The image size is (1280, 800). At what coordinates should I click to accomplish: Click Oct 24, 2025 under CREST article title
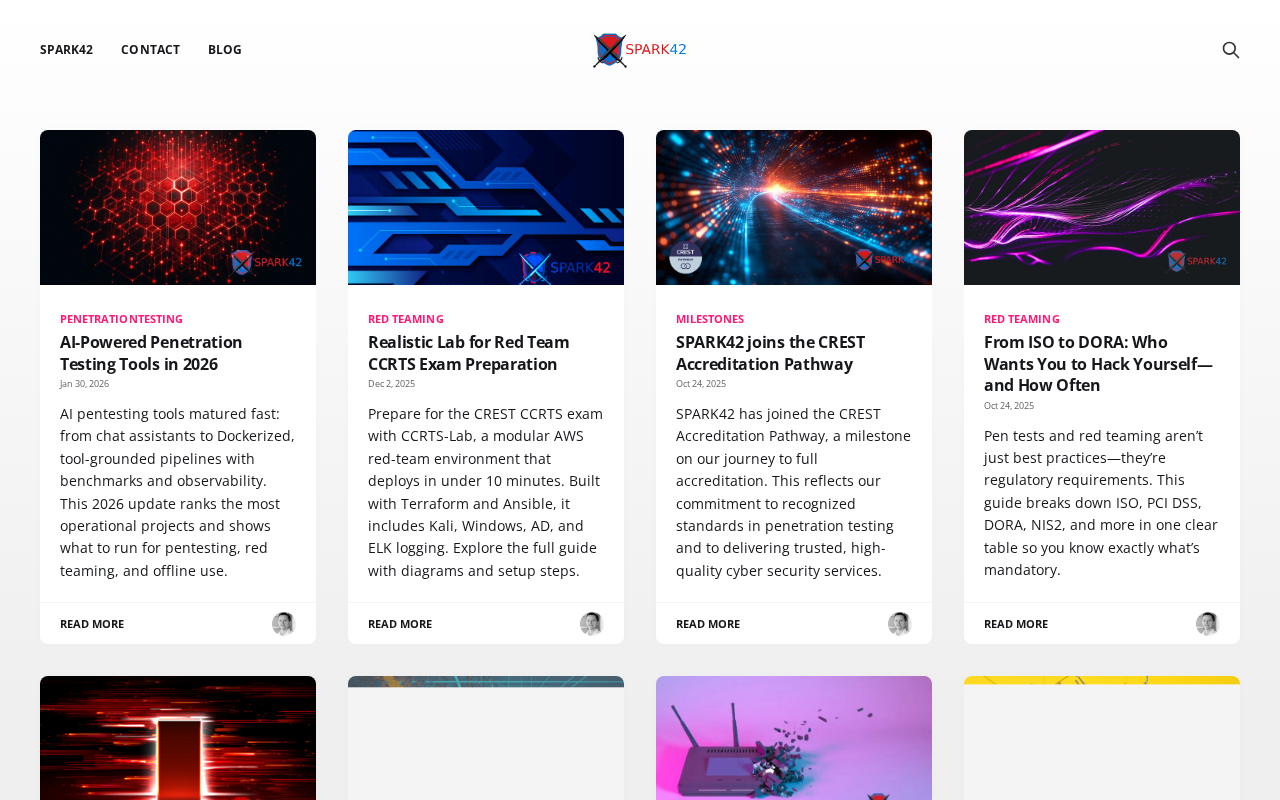pyautogui.click(x=701, y=384)
